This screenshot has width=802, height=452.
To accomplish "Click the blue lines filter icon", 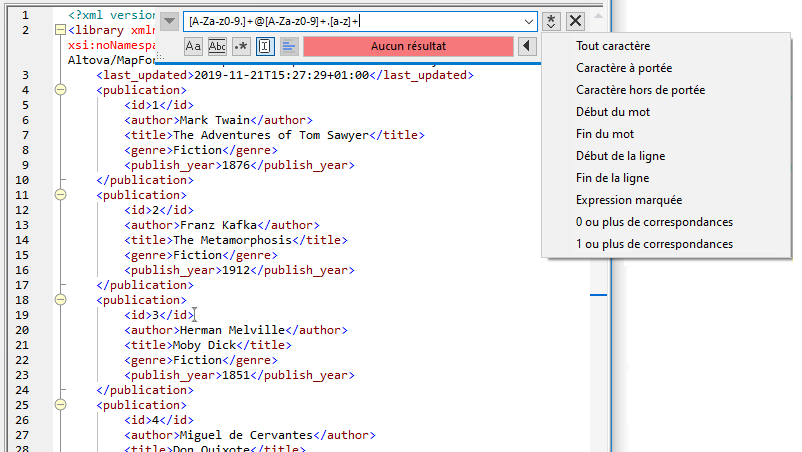I will (289, 46).
